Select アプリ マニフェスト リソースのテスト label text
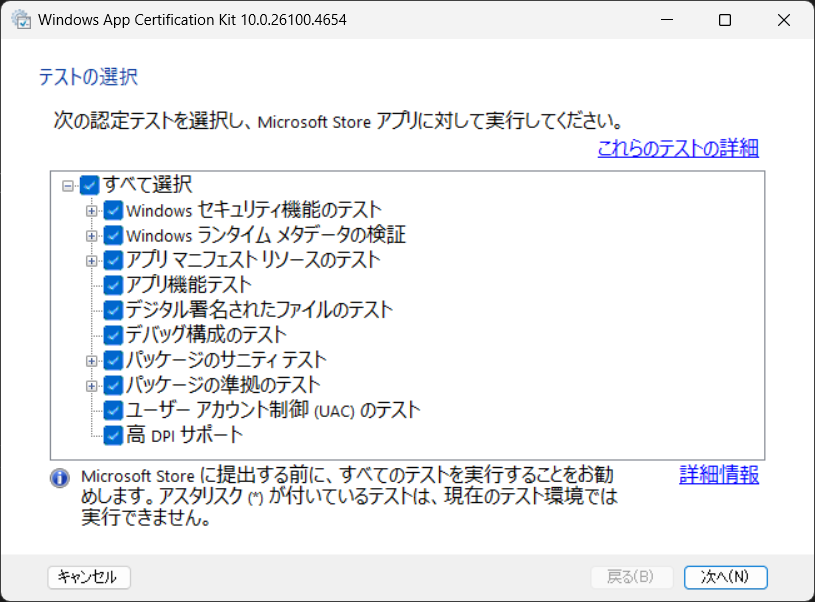The image size is (815, 602). (253, 260)
